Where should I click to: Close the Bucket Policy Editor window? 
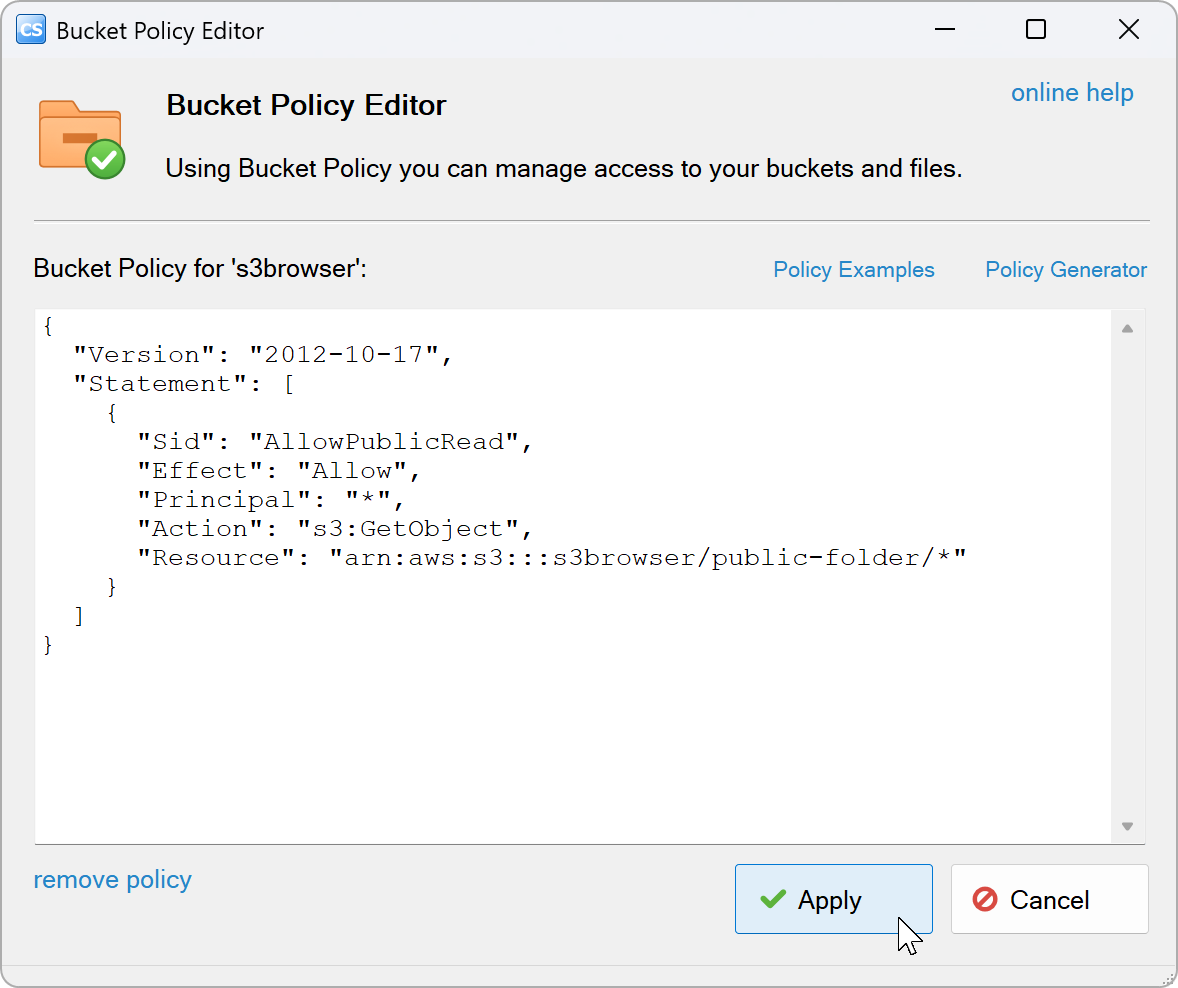click(1128, 30)
